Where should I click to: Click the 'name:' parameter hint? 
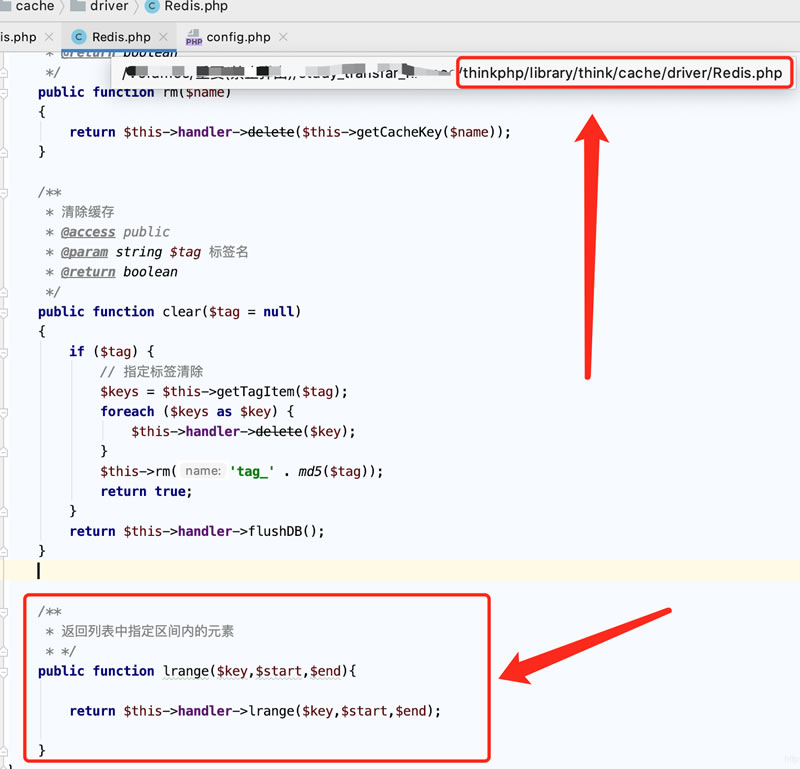point(203,470)
